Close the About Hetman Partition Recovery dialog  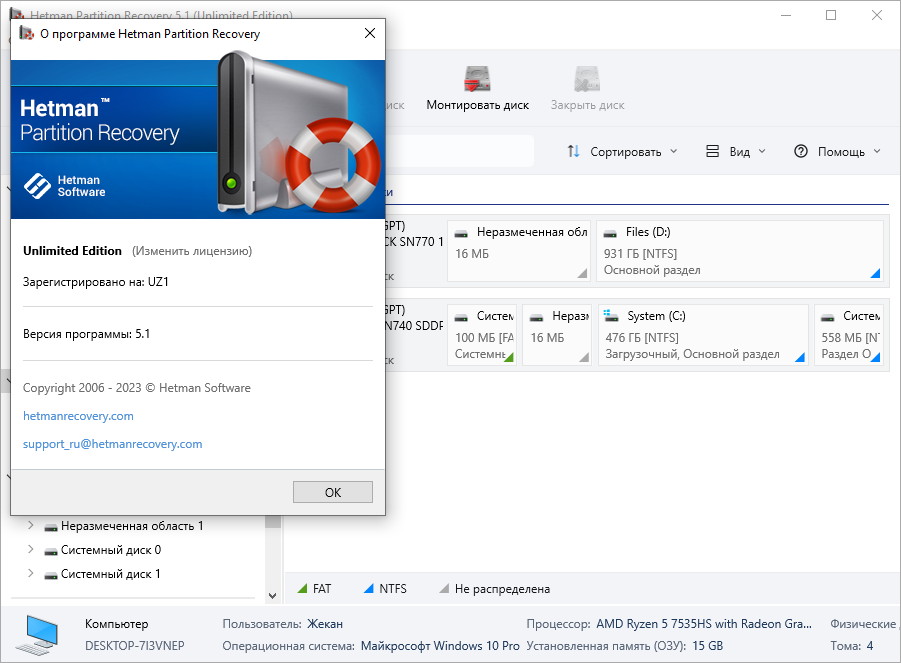[x=370, y=33]
